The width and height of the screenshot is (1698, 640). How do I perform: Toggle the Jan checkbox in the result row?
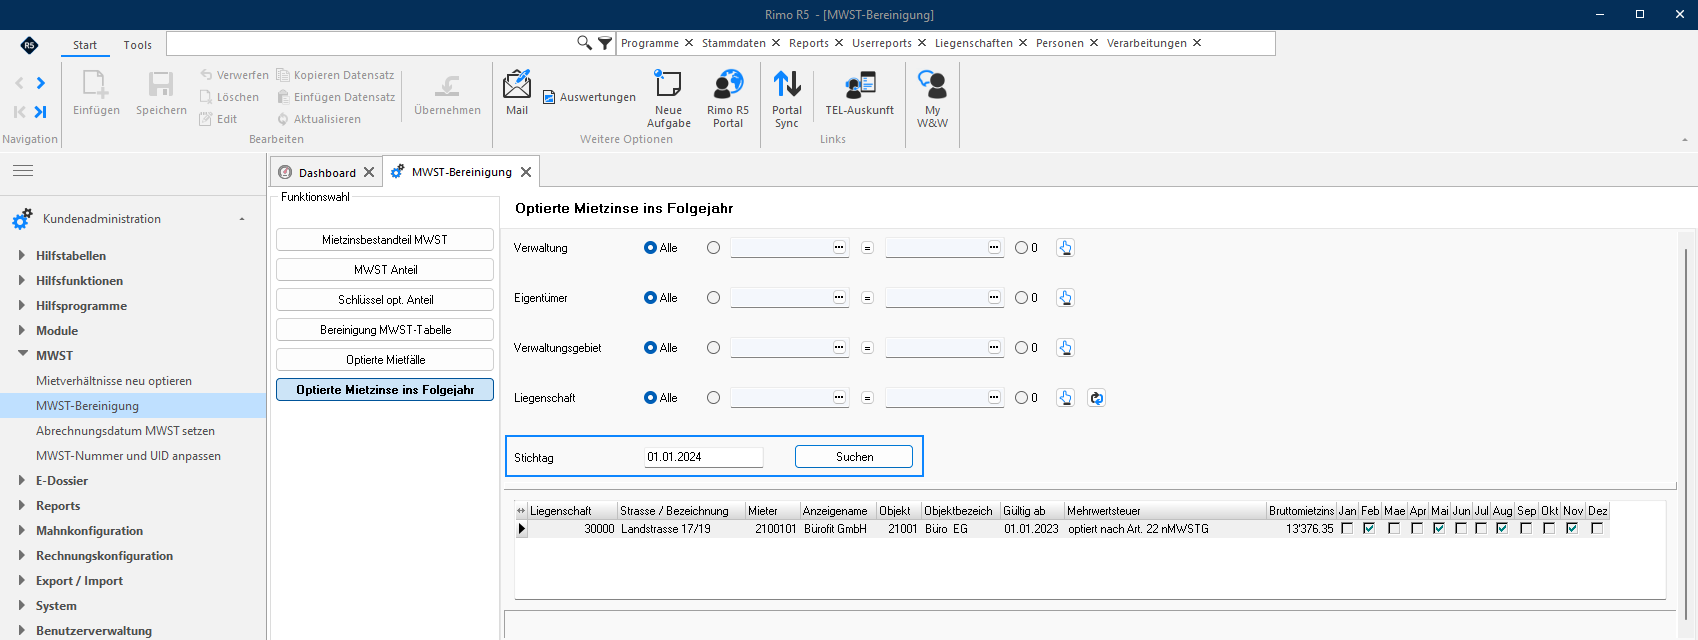tap(1347, 528)
